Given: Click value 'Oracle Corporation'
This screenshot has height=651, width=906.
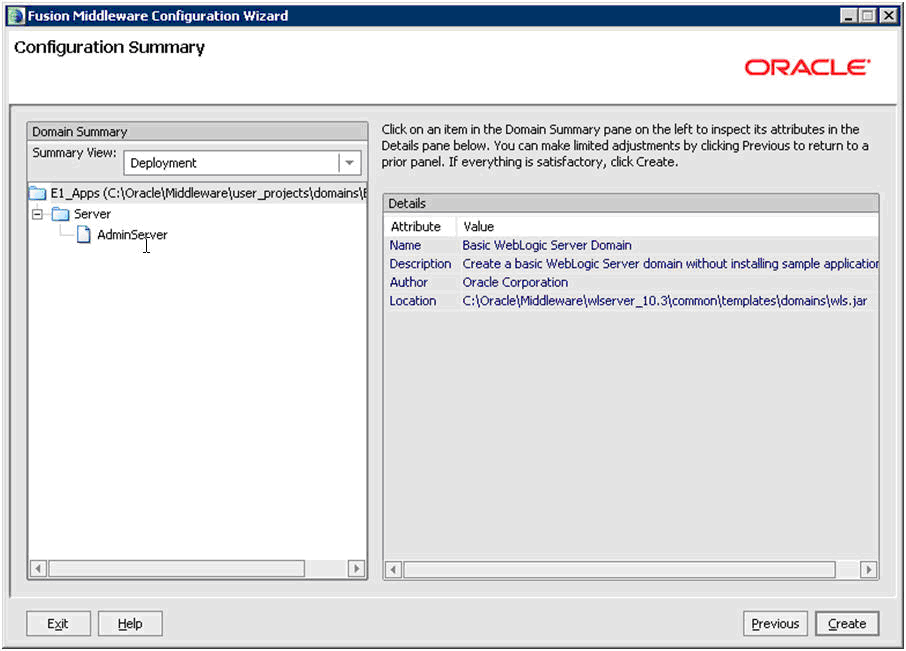Looking at the screenshot, I should coord(515,282).
